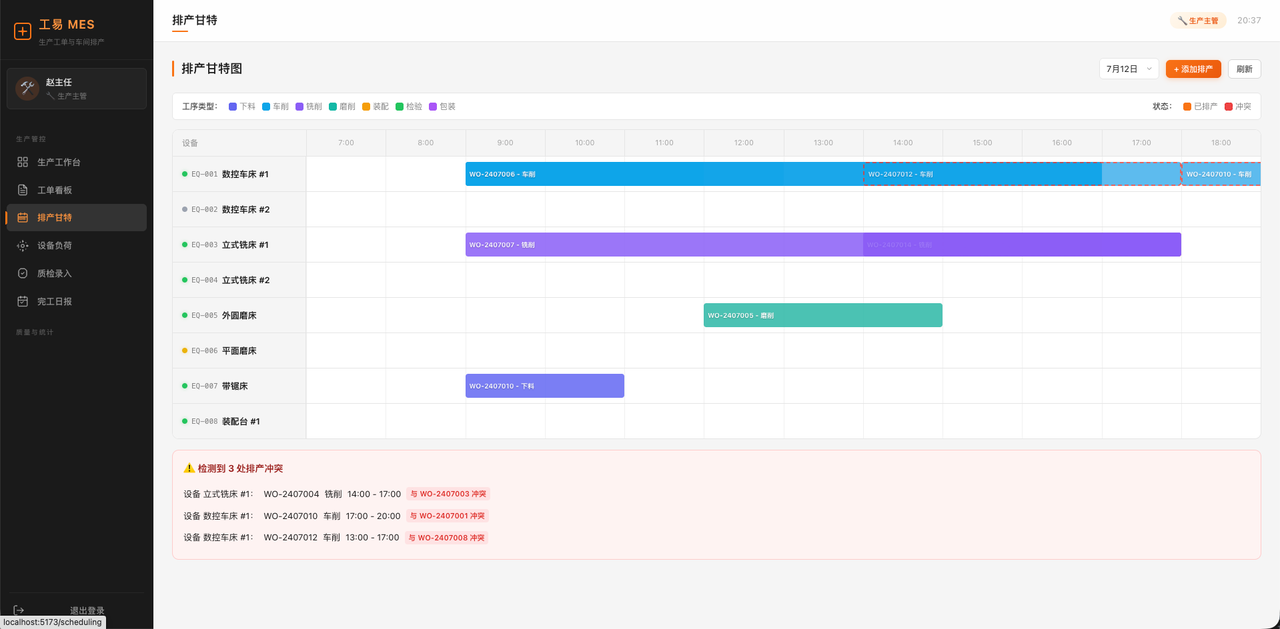
Task: Click the 刷新 refresh button
Action: coord(1244,69)
